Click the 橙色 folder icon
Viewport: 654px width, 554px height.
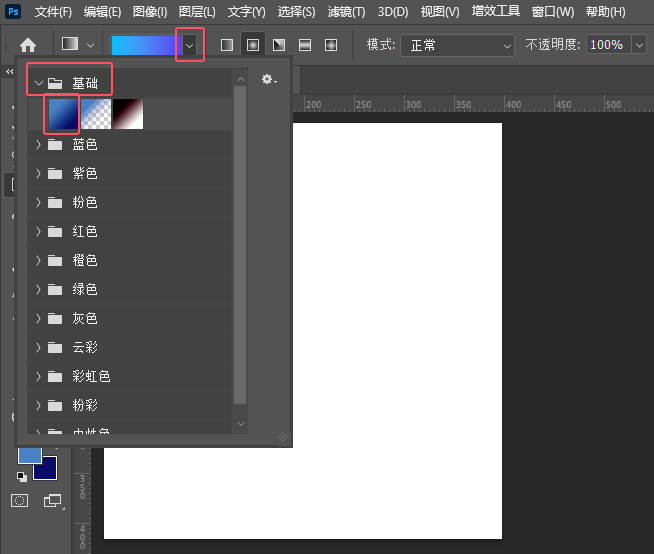coord(55,261)
